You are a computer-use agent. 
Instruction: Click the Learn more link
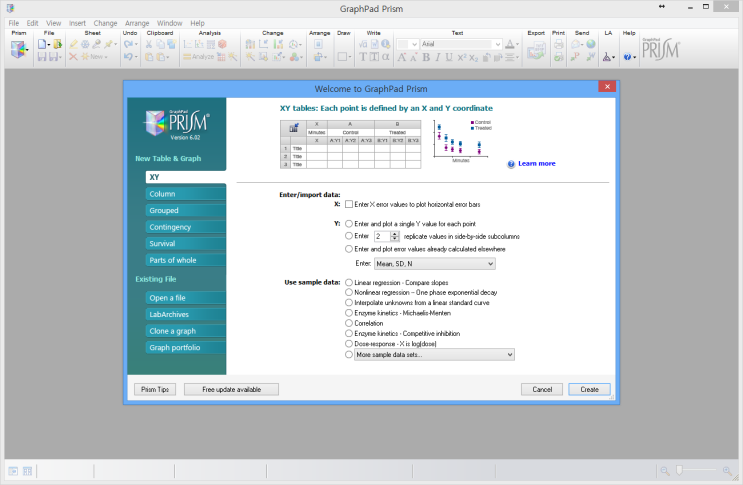[536, 163]
